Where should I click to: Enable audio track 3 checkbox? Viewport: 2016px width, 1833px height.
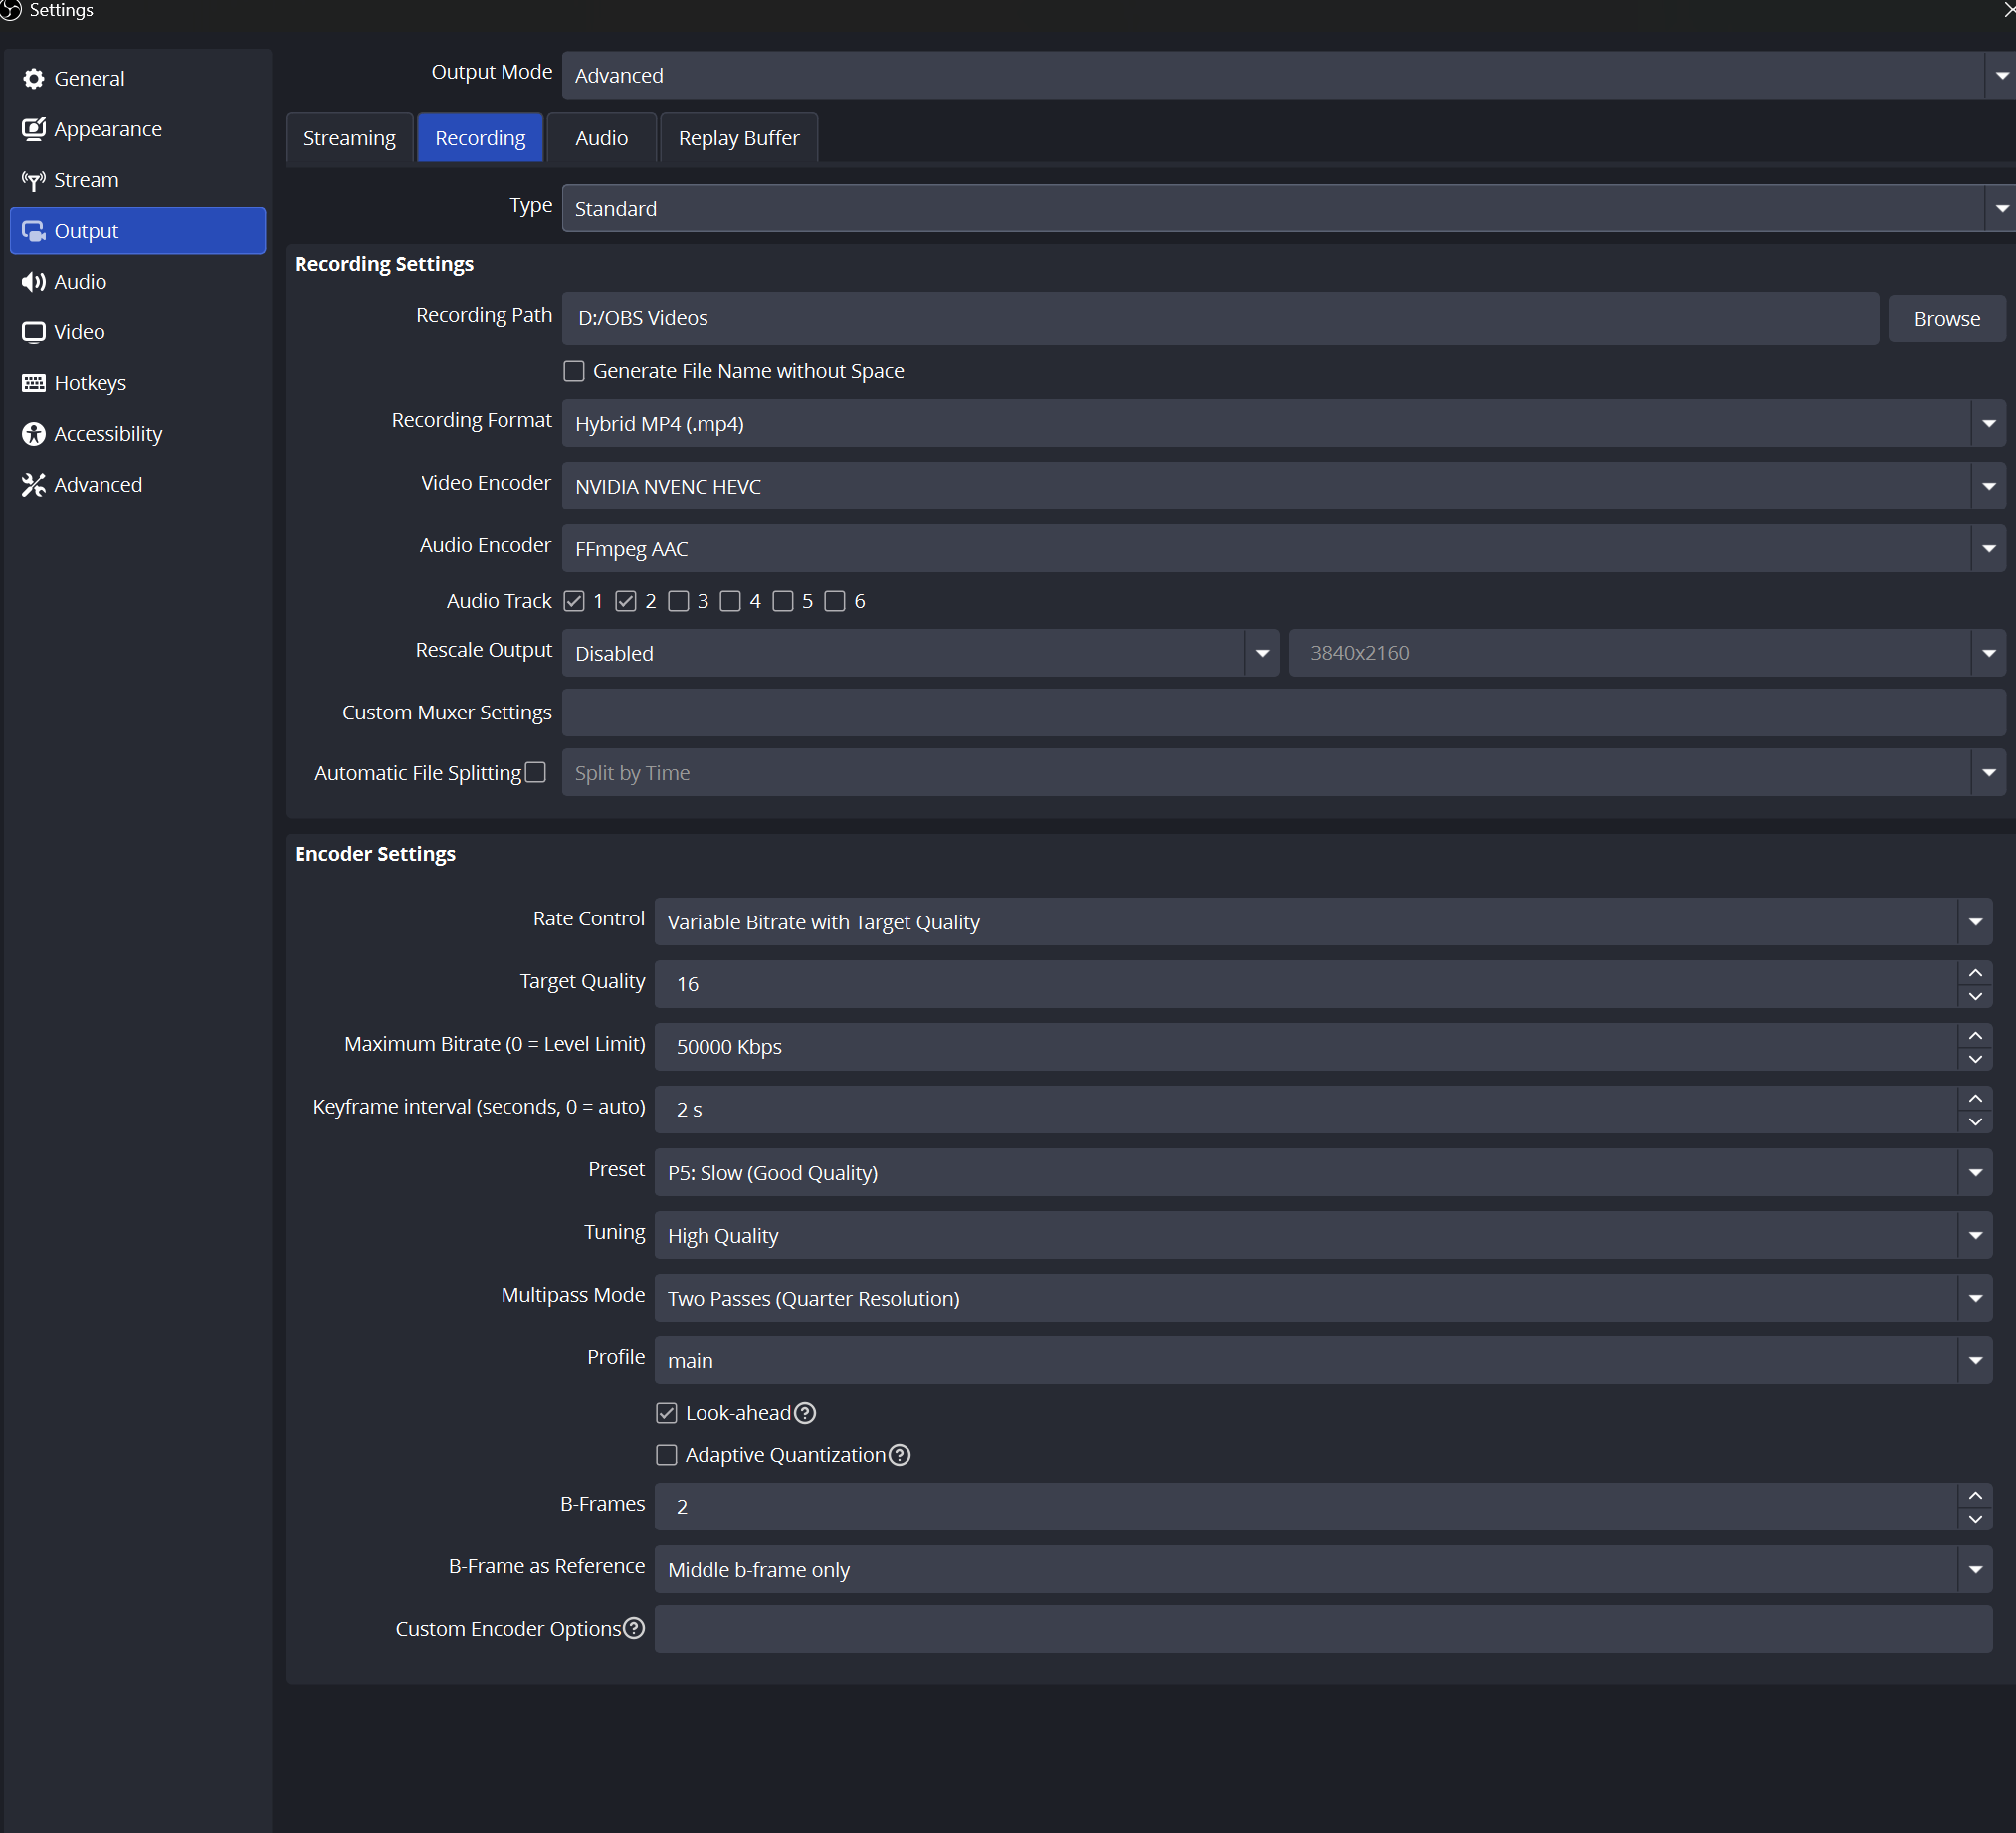coord(678,601)
